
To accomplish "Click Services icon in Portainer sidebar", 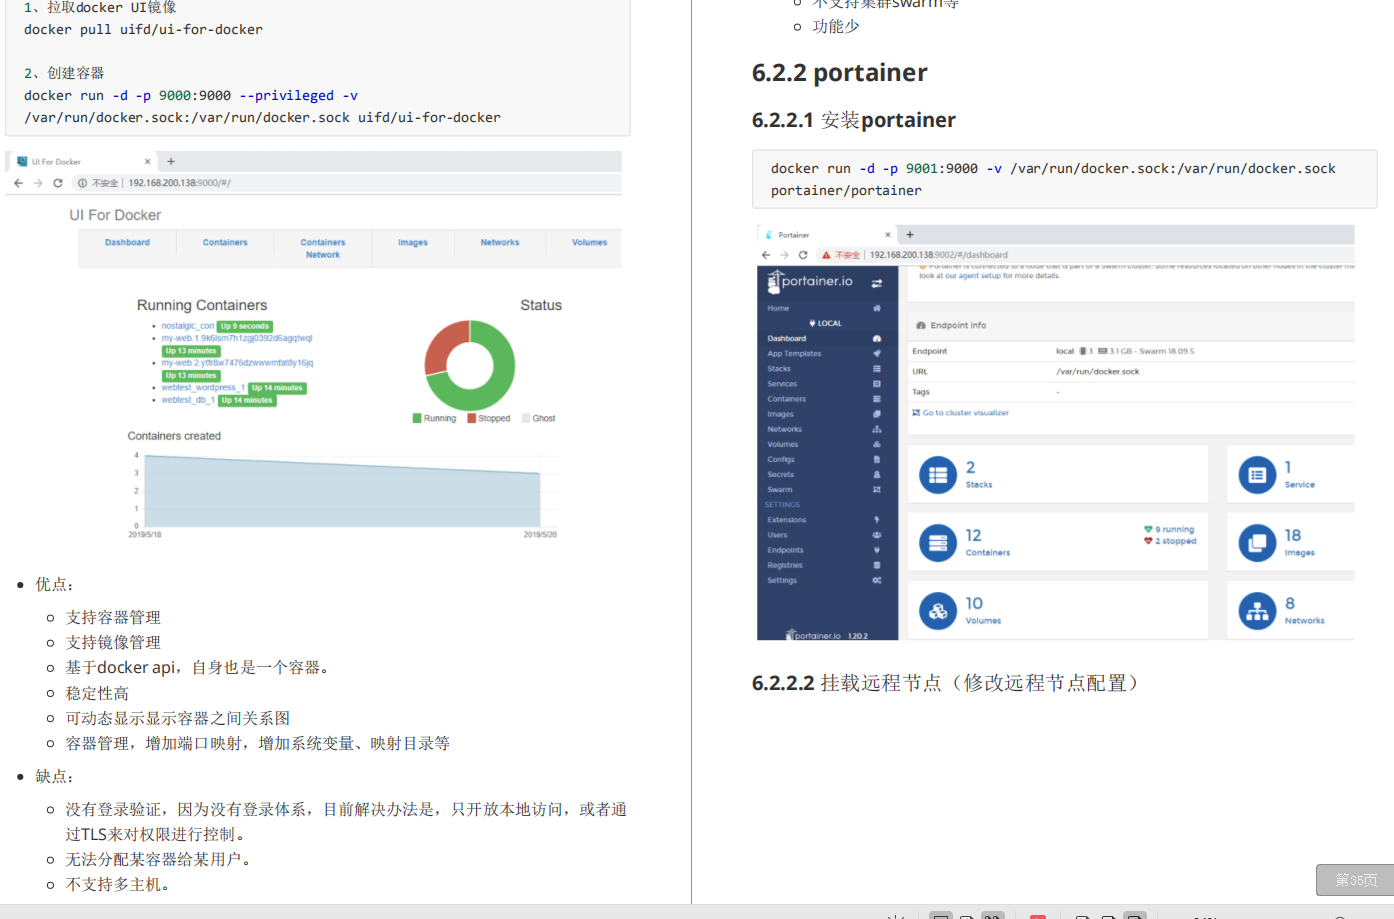I will [877, 384].
